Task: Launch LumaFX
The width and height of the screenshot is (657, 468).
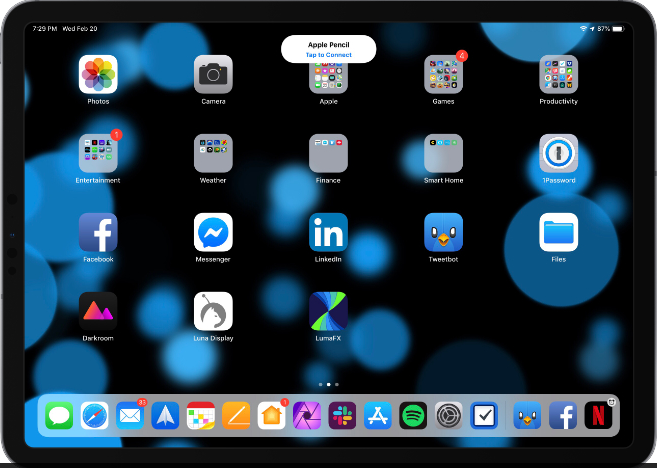Action: (x=328, y=311)
